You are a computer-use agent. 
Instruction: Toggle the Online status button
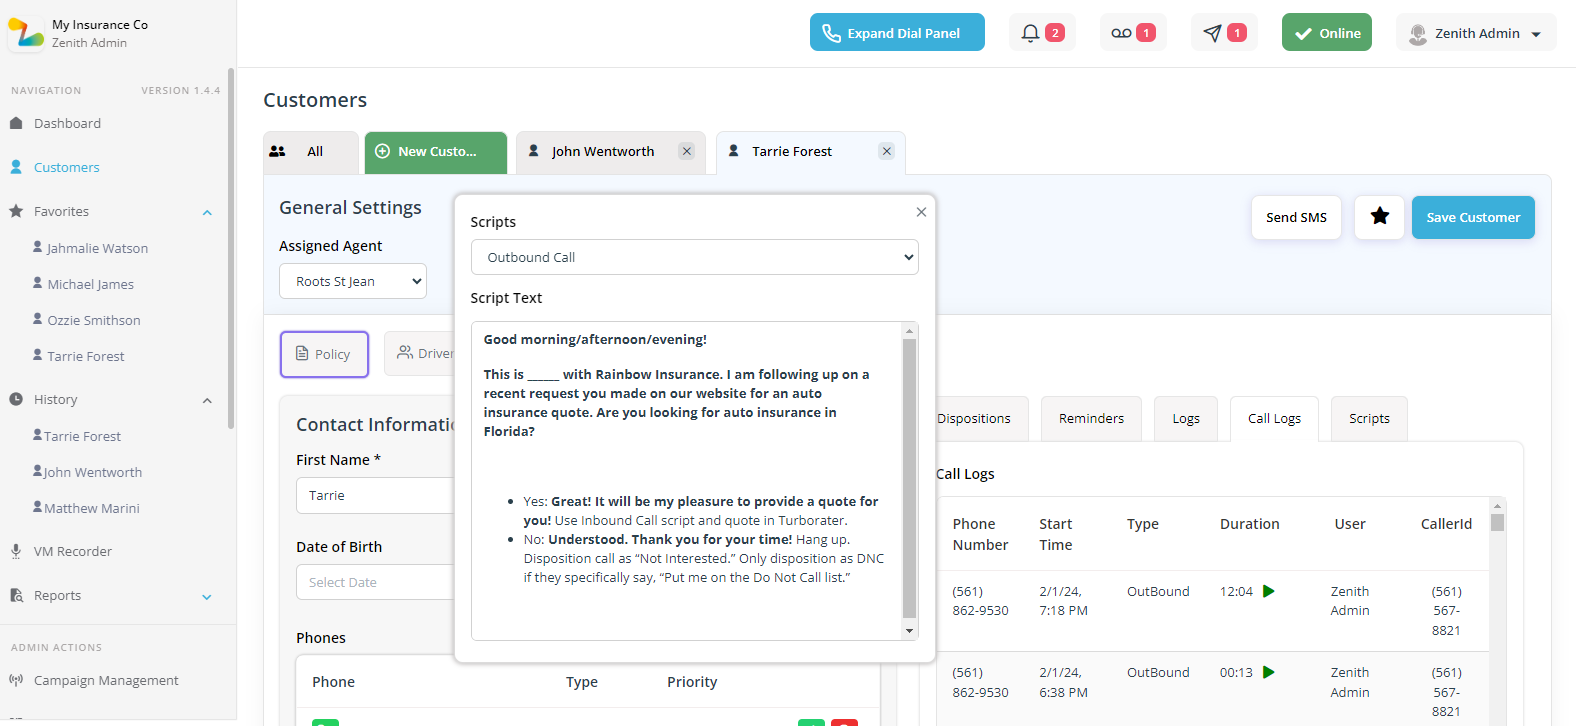[1327, 32]
